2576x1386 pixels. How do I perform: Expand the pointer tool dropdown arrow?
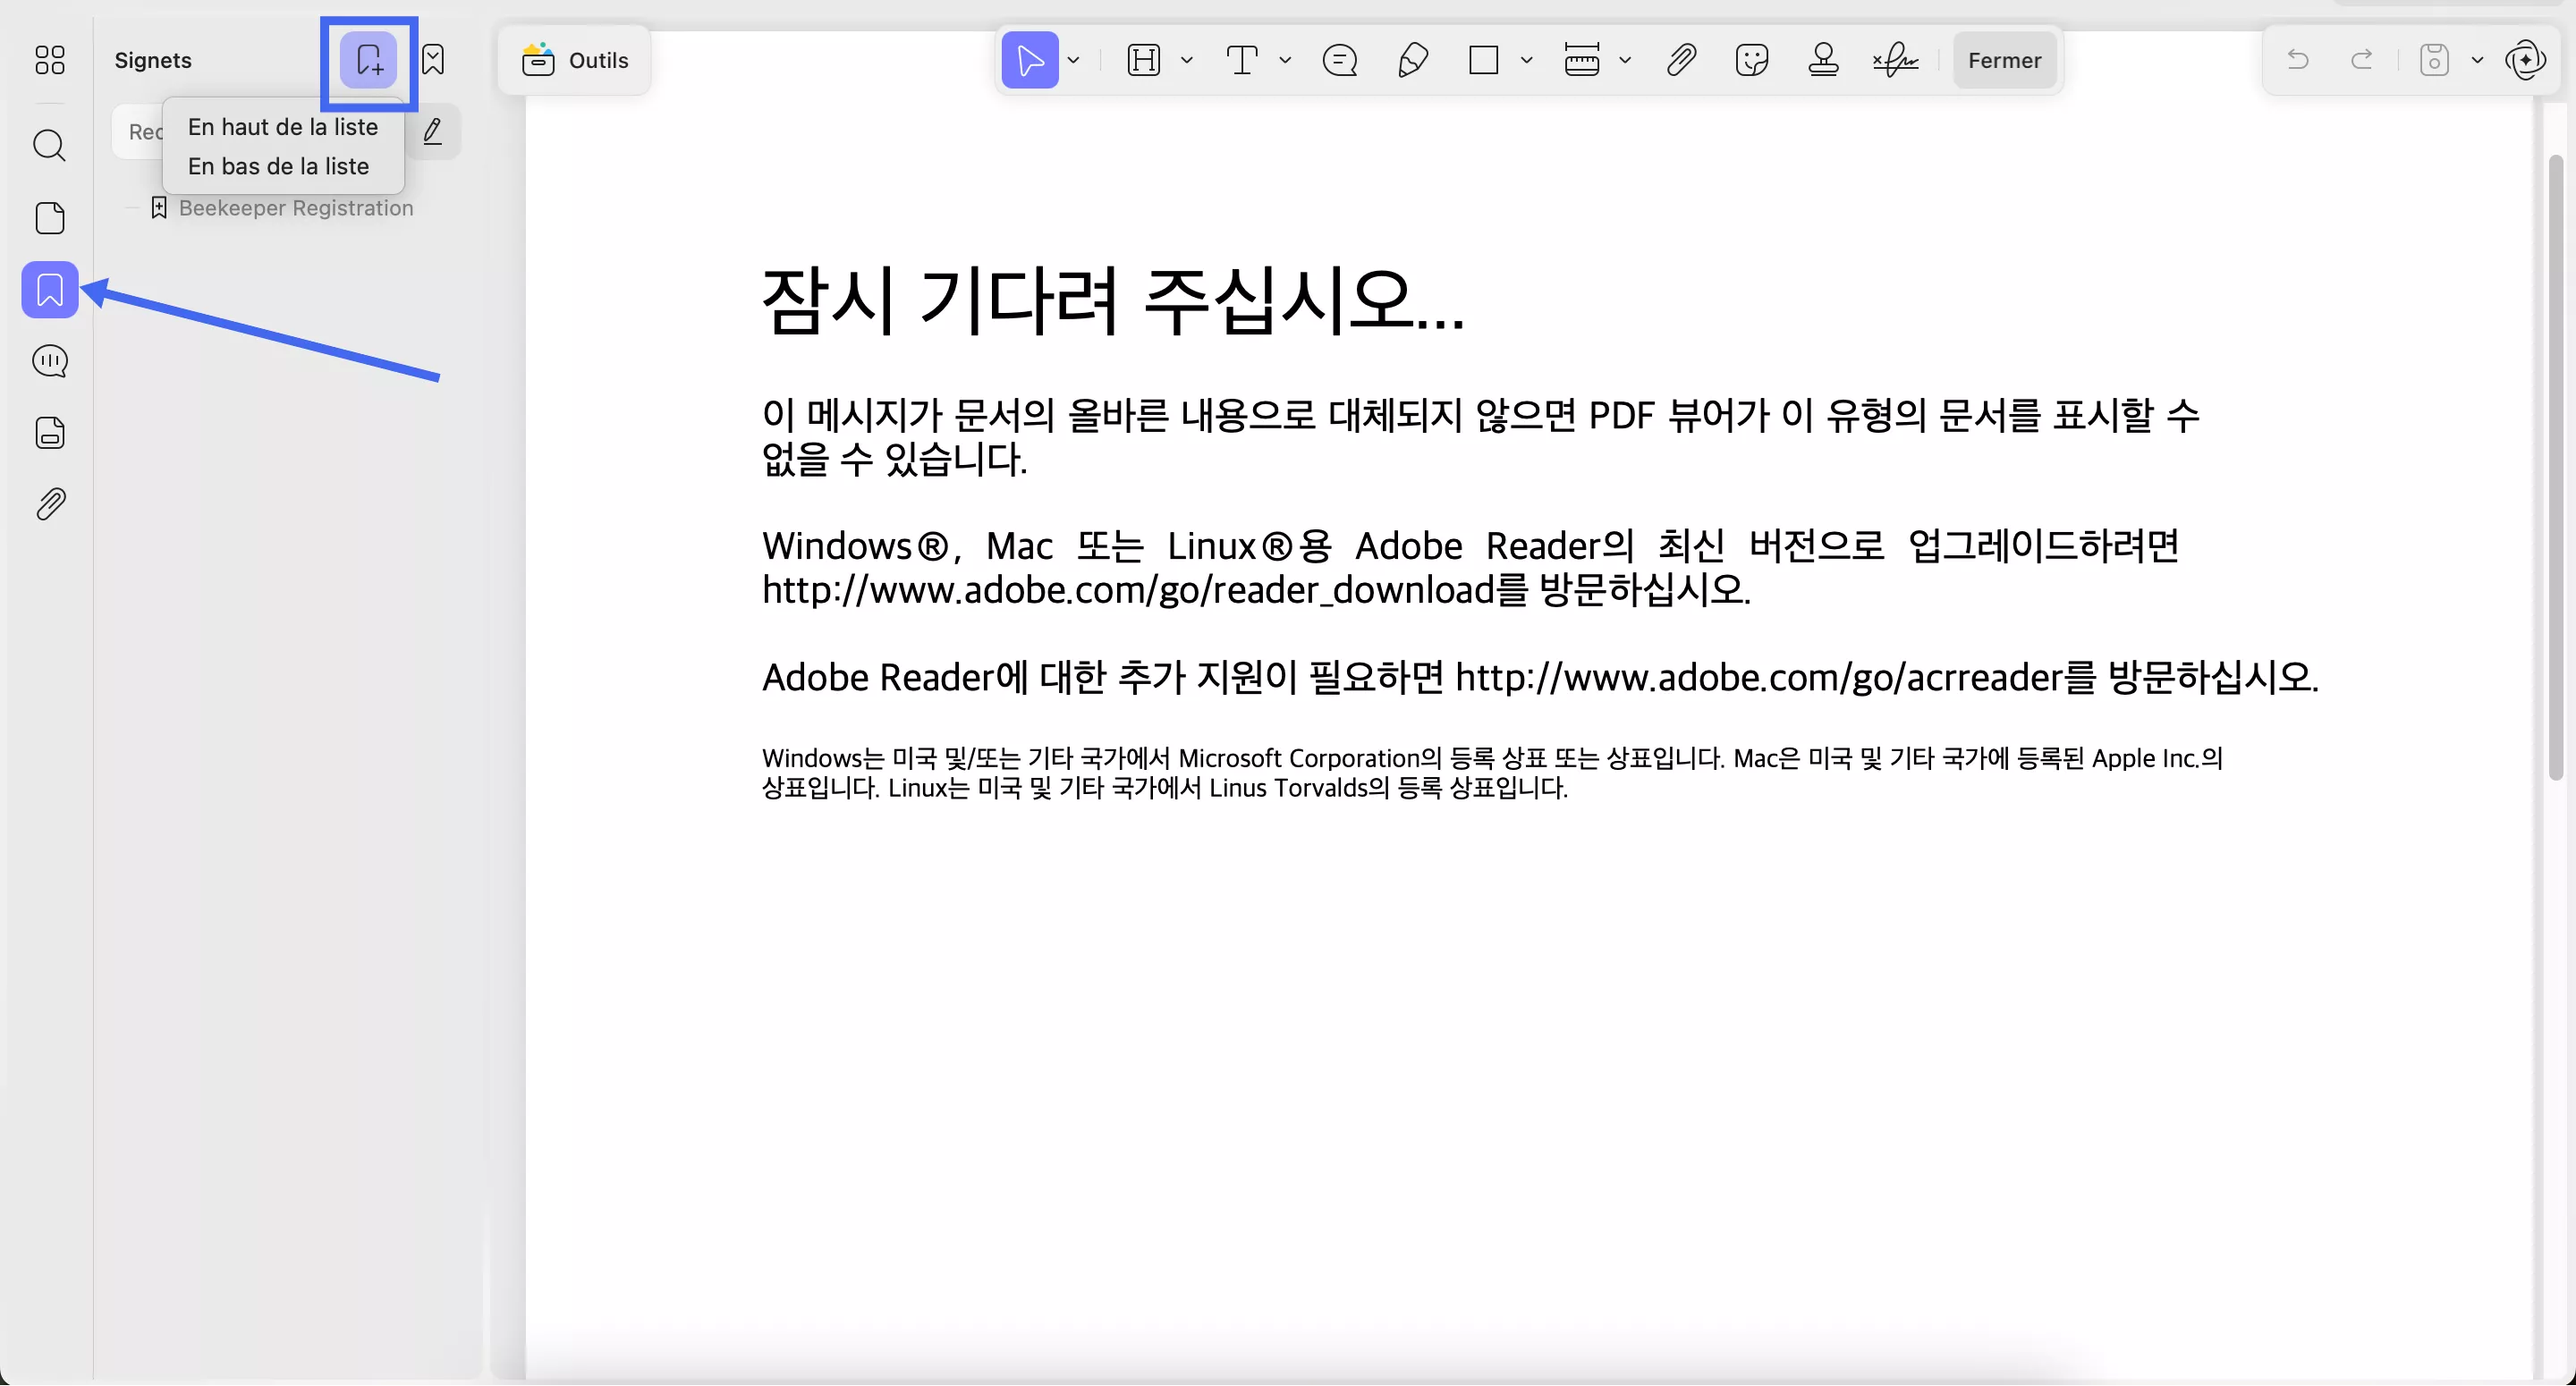click(x=1073, y=60)
